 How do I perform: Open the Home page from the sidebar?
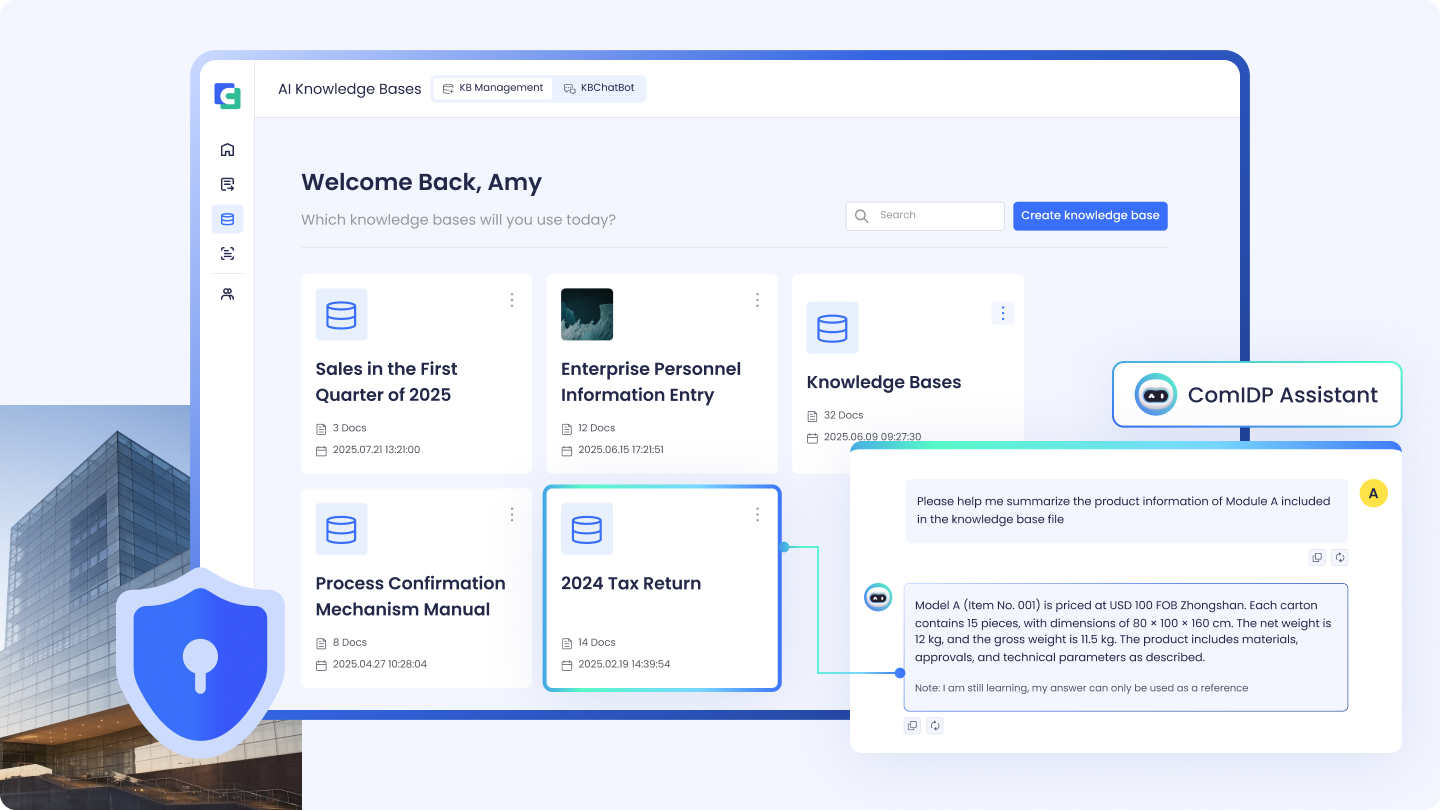click(x=227, y=148)
